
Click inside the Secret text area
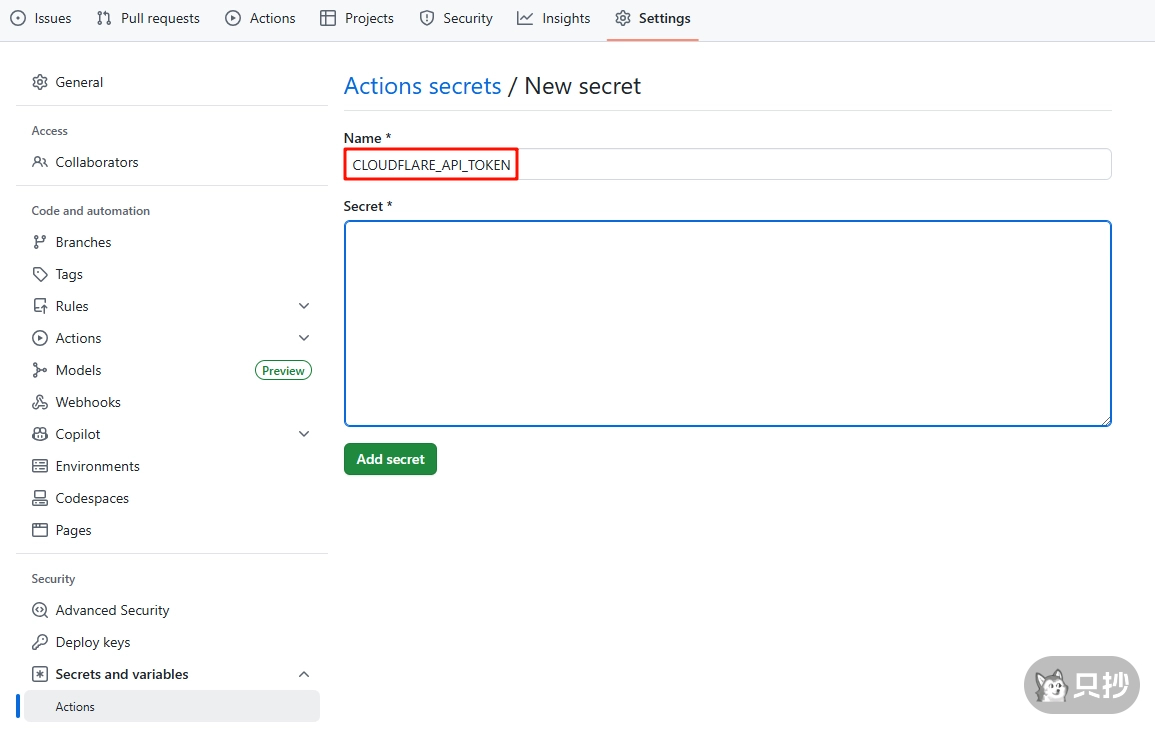click(x=727, y=322)
